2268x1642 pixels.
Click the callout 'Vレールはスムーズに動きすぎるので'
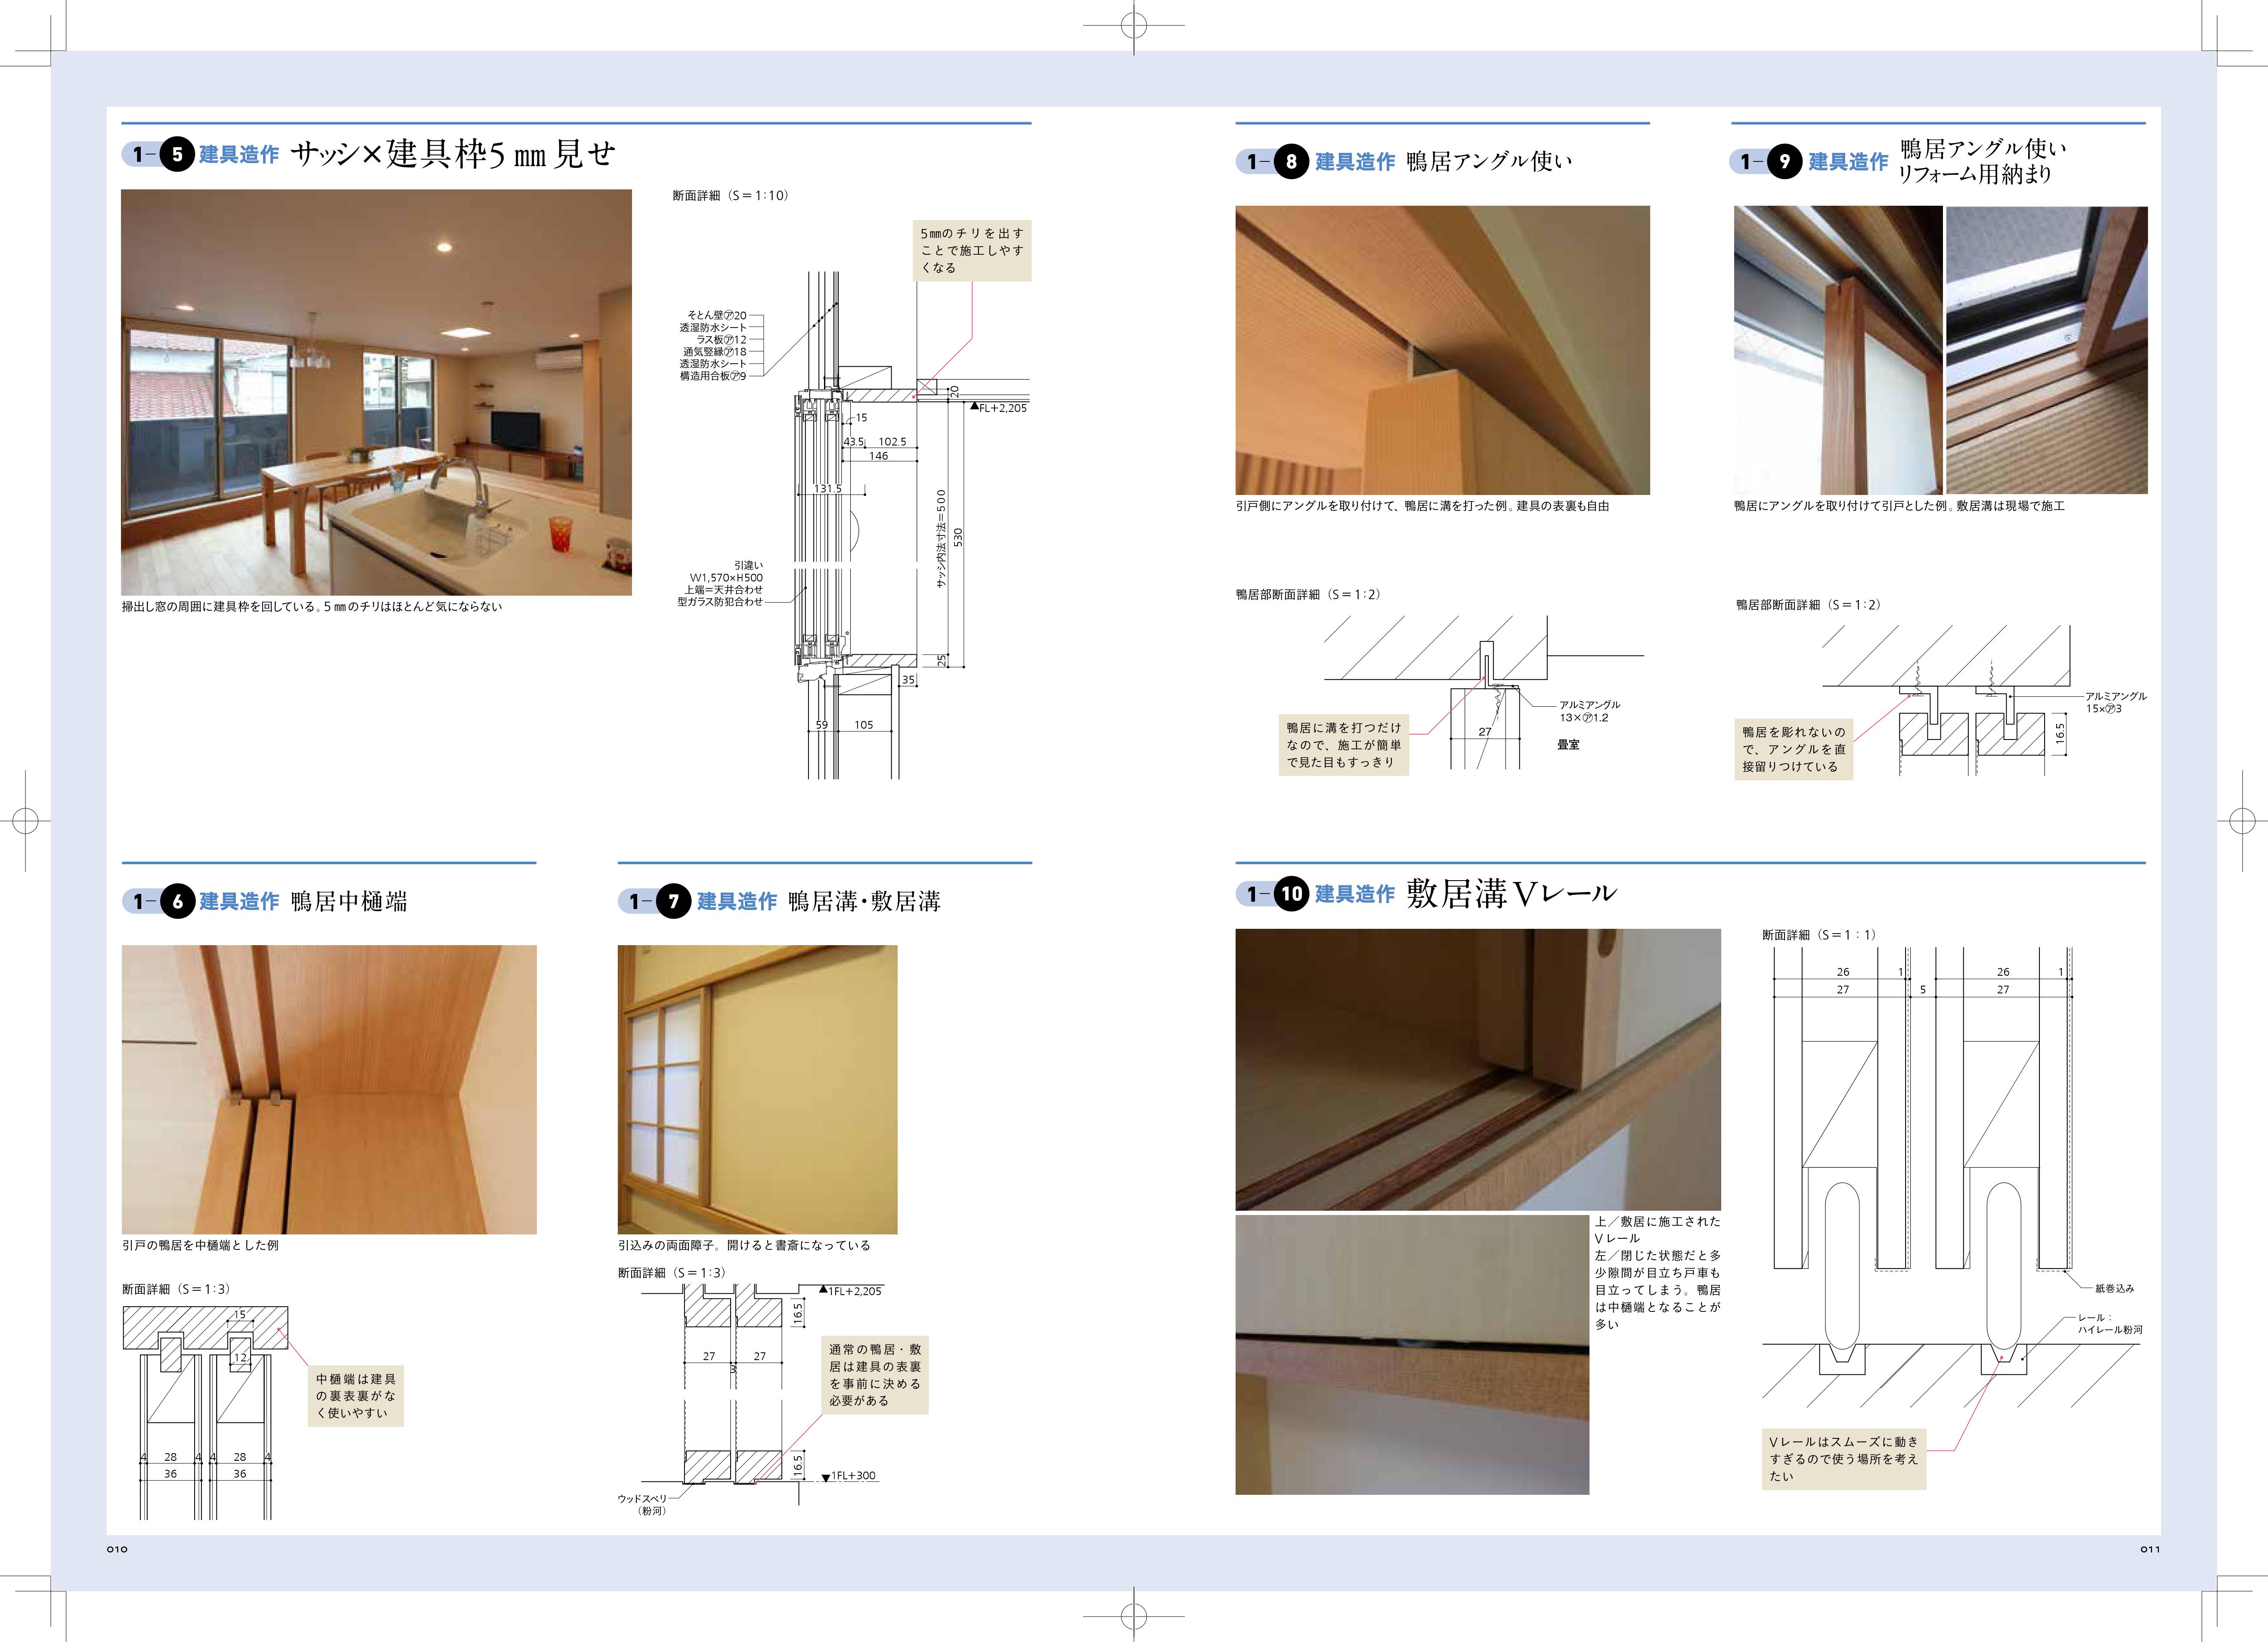coord(1844,1459)
